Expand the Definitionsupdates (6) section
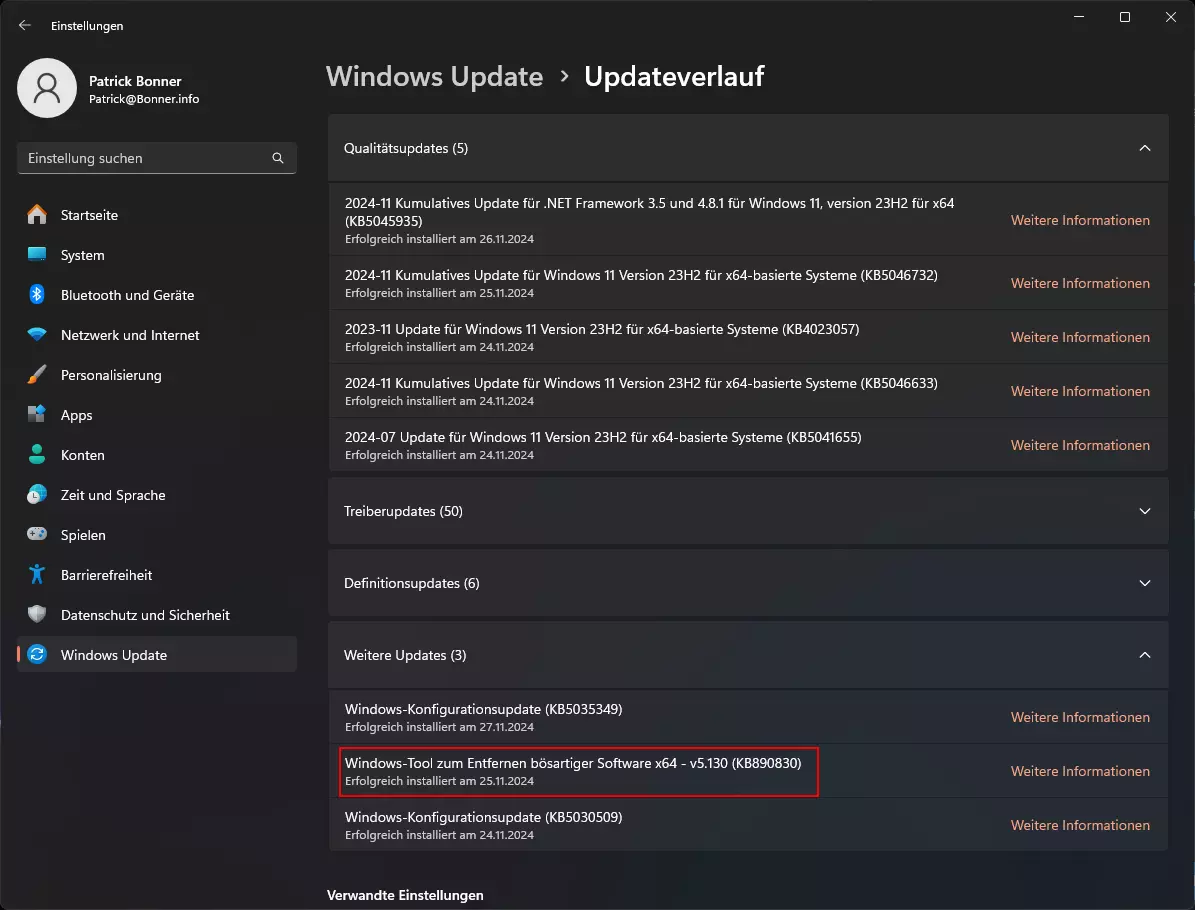This screenshot has height=910, width=1195. click(x=1145, y=583)
